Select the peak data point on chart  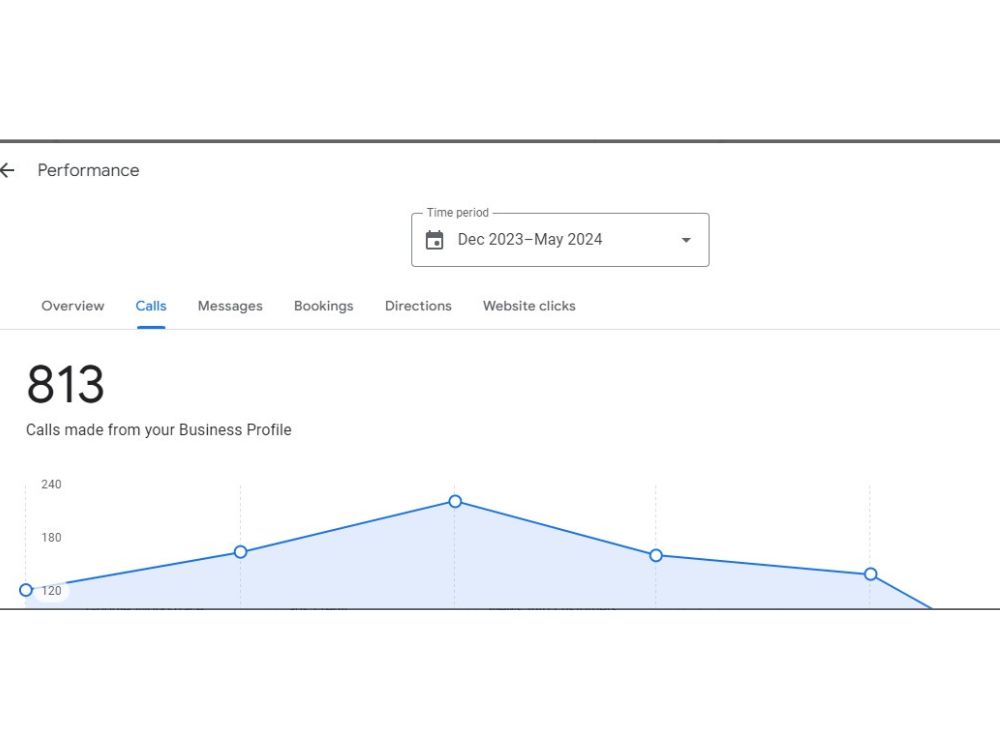[x=455, y=501]
